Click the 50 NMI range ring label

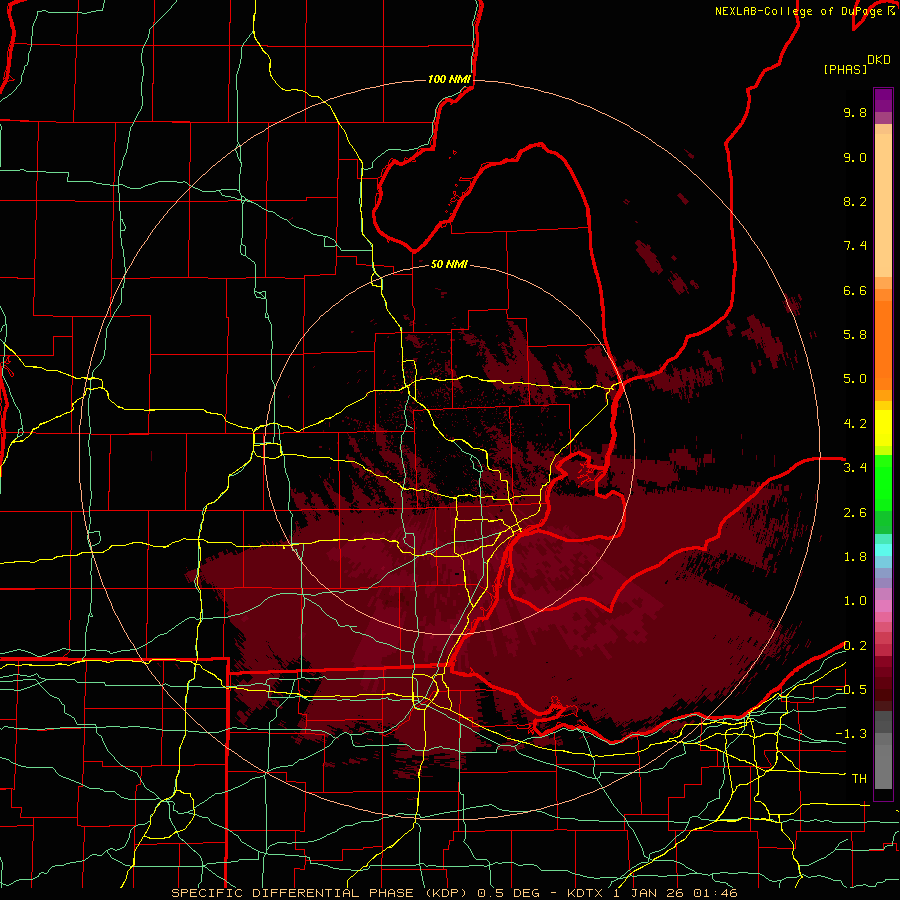click(449, 264)
